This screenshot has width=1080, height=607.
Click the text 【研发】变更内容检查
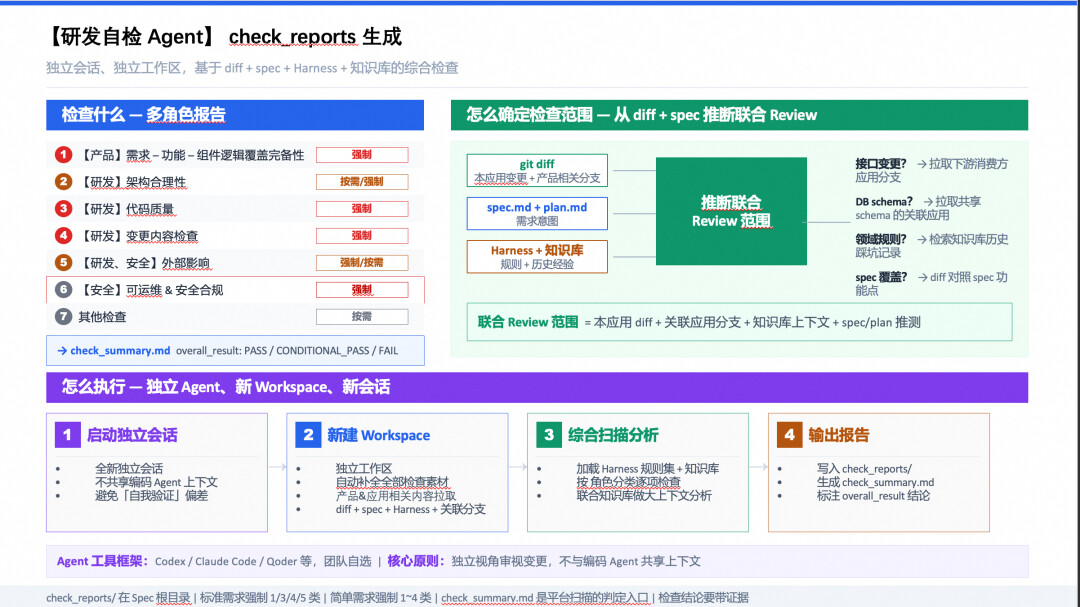coord(138,236)
